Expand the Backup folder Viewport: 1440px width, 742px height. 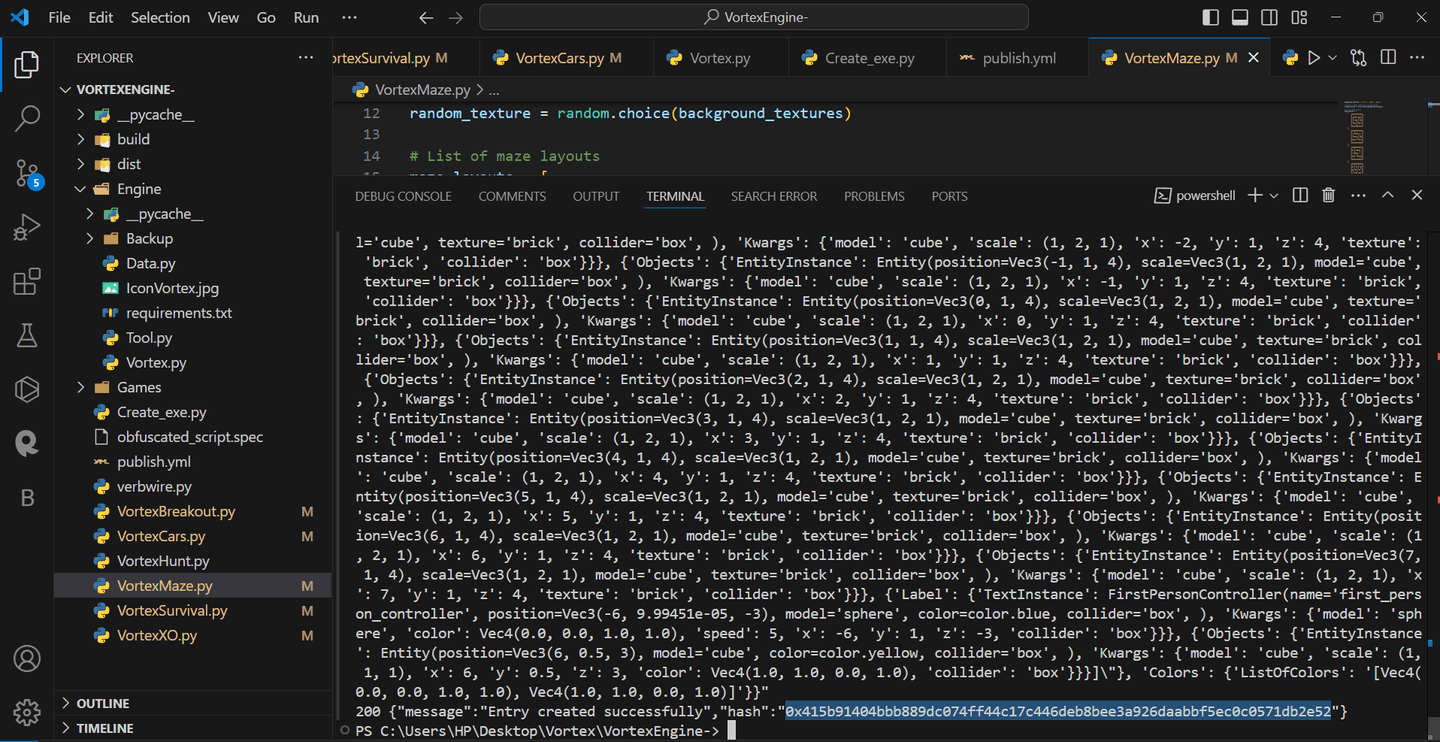coord(193,238)
